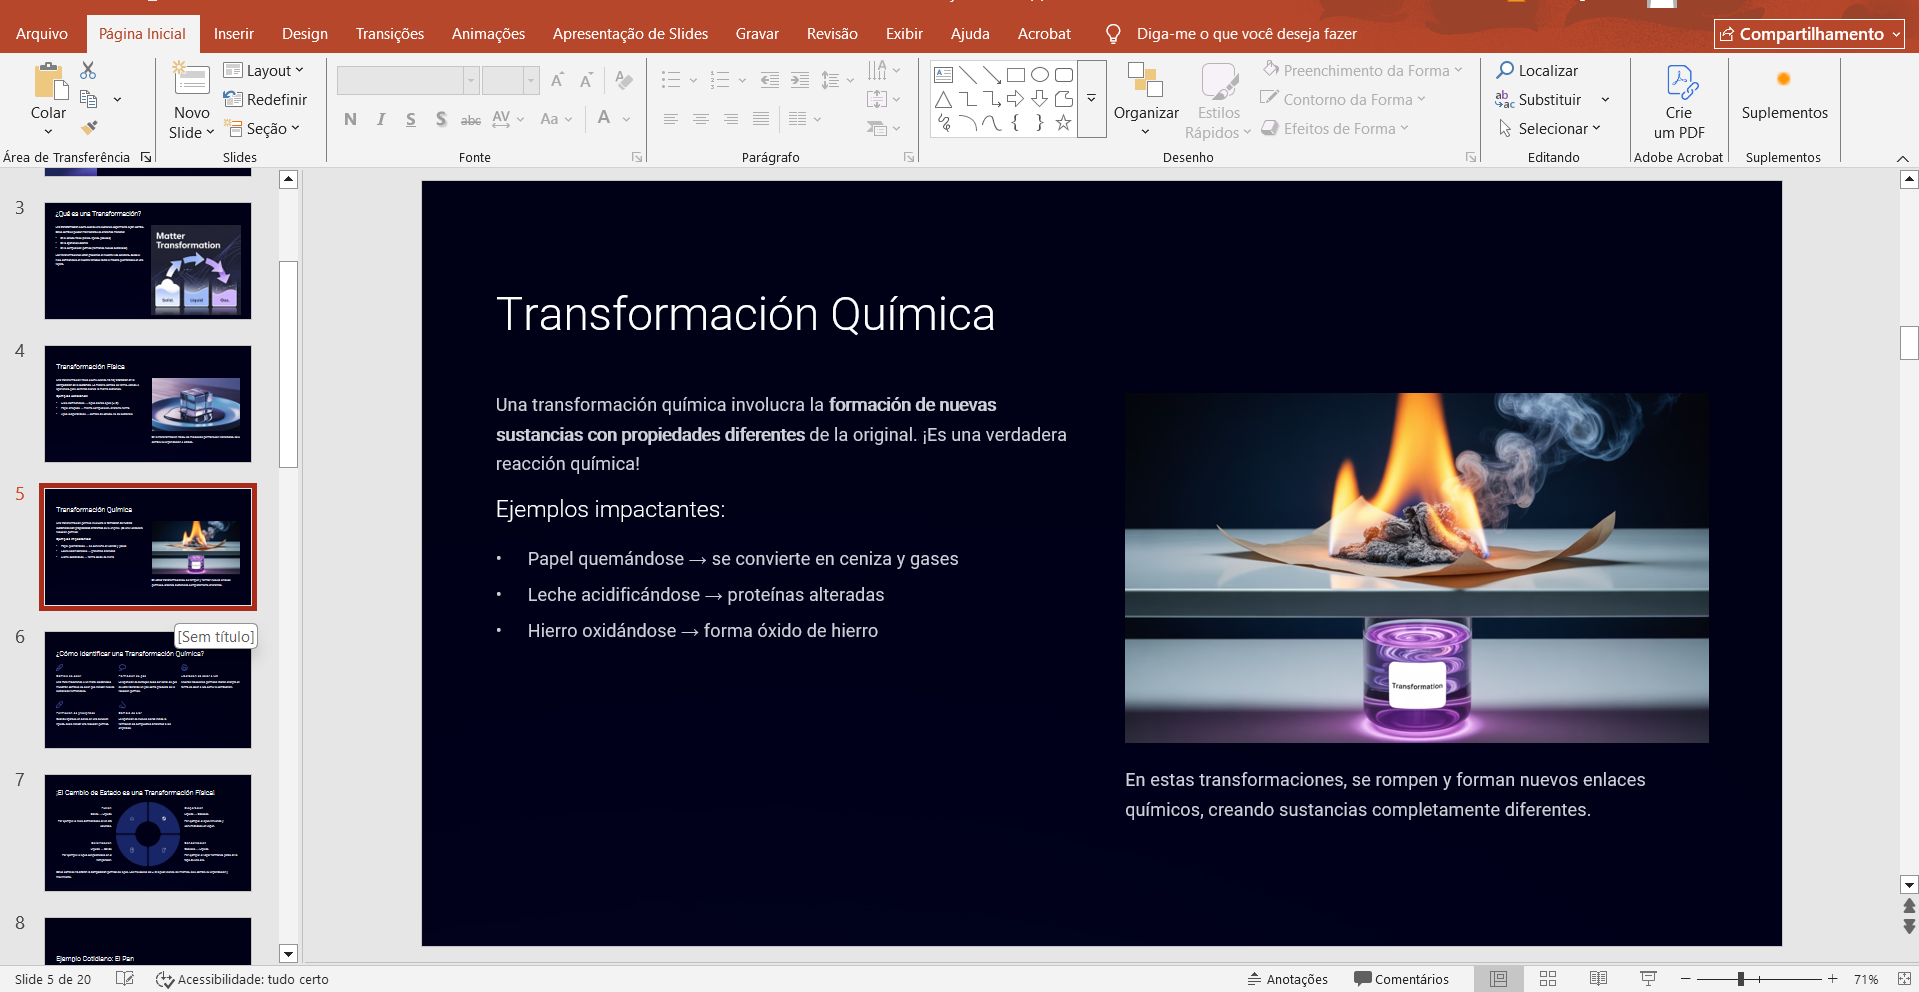Toggle text shadow formatting
This screenshot has height=992, width=1919.
tap(441, 119)
